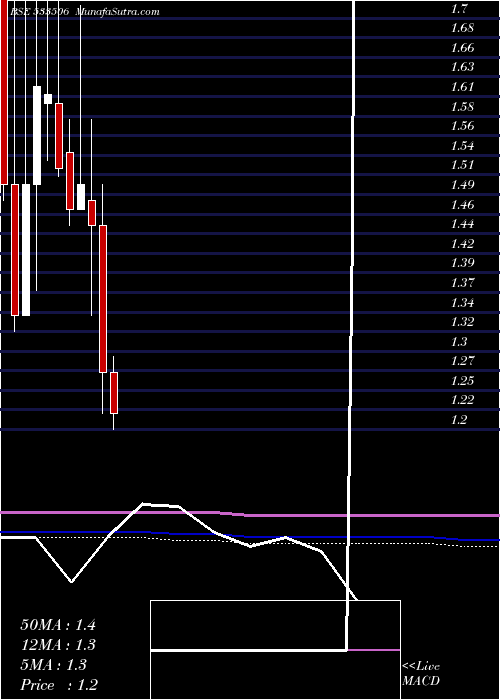The image size is (500, 700).
Task: Click the 1.2 price axis label
Action: [459, 420]
